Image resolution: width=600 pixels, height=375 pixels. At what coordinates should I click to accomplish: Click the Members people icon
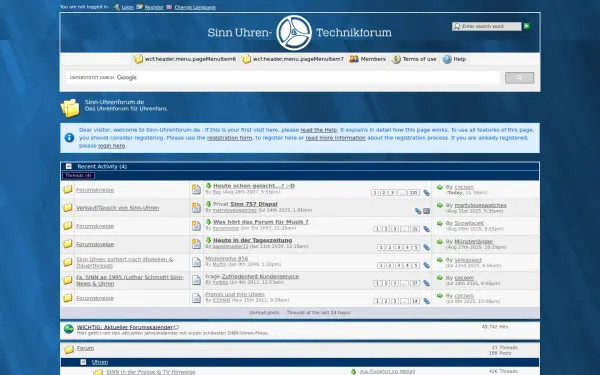pos(354,59)
